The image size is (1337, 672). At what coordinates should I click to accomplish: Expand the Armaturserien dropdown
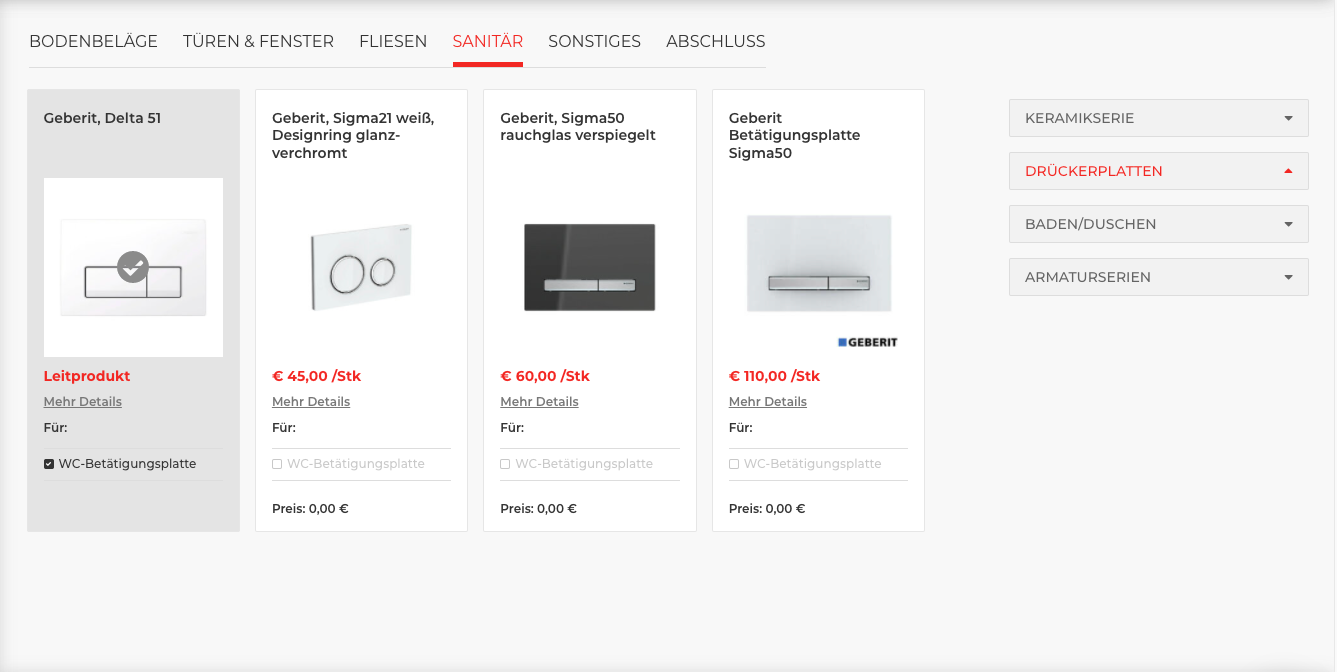(1158, 277)
